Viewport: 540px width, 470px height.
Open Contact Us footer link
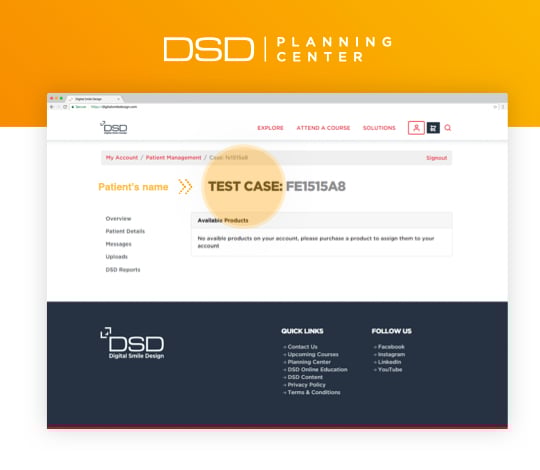coord(302,347)
